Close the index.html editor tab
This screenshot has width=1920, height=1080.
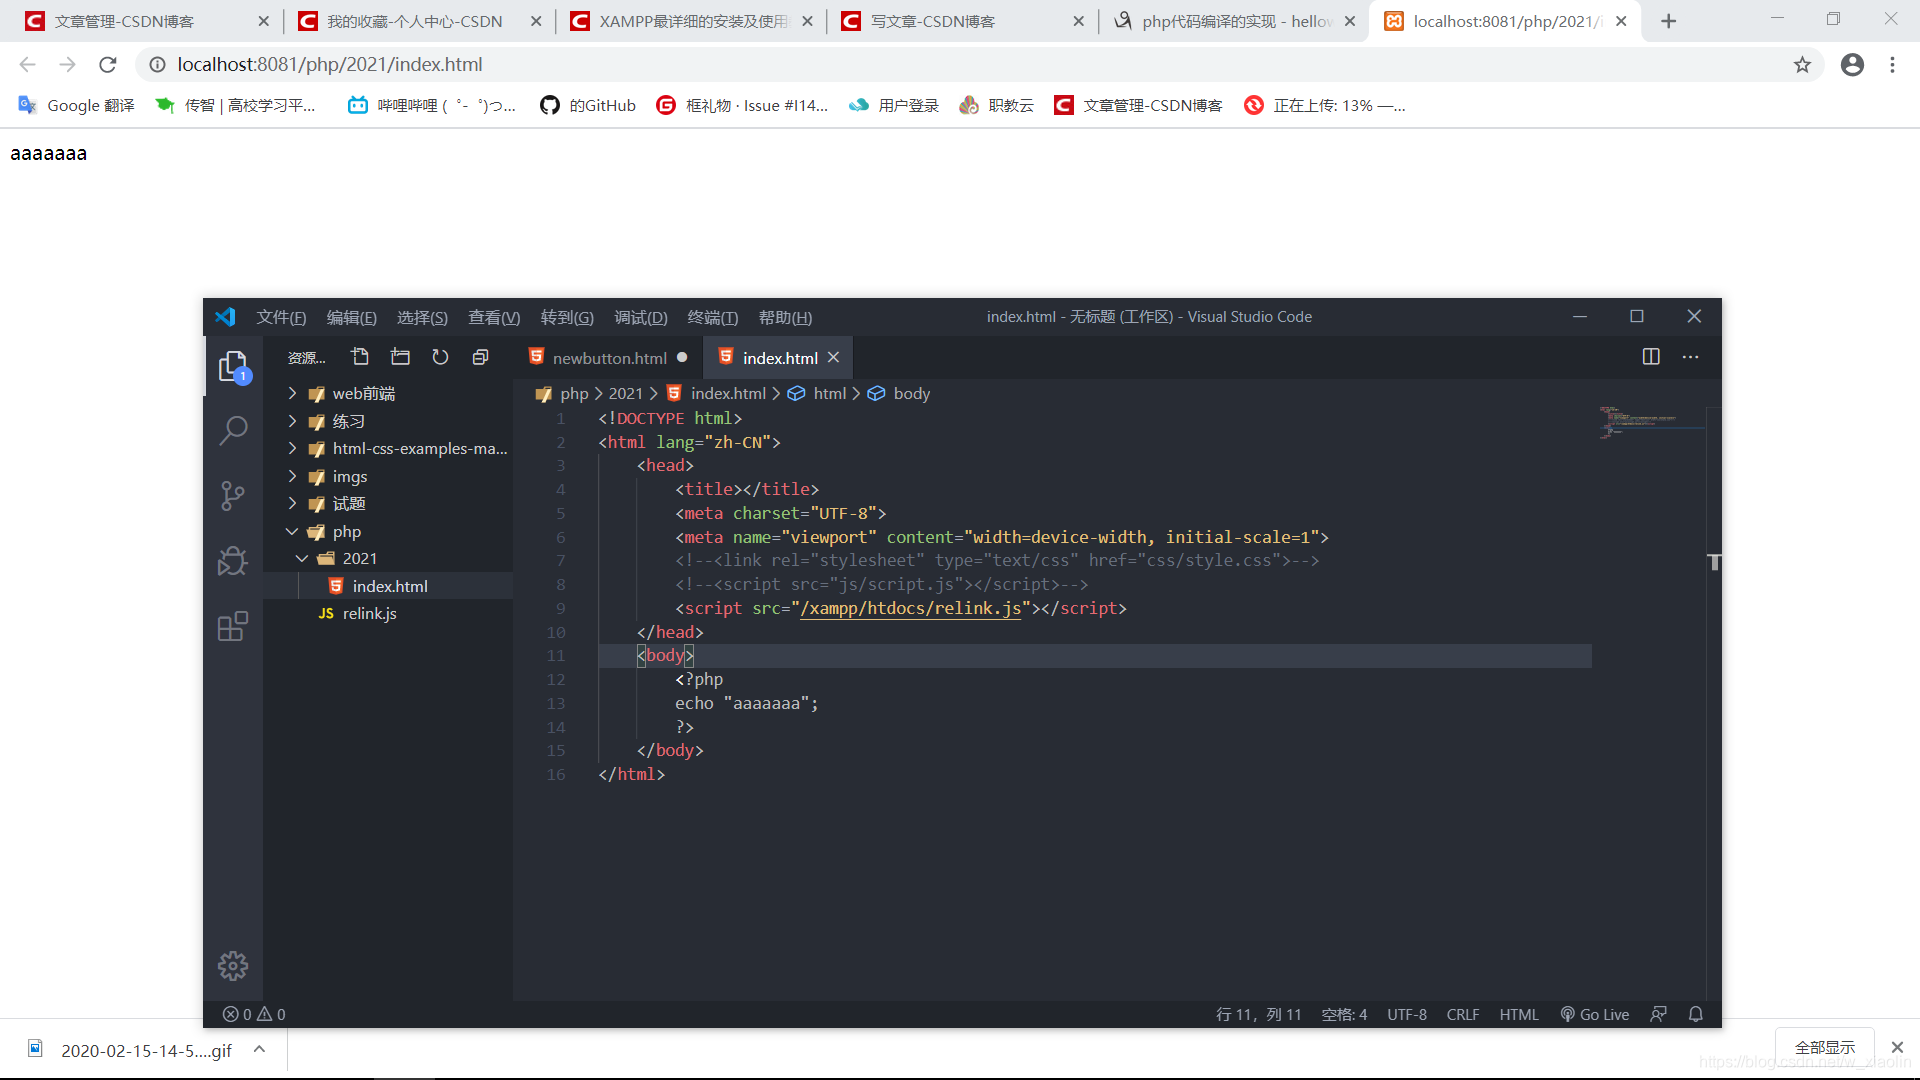pos(833,358)
